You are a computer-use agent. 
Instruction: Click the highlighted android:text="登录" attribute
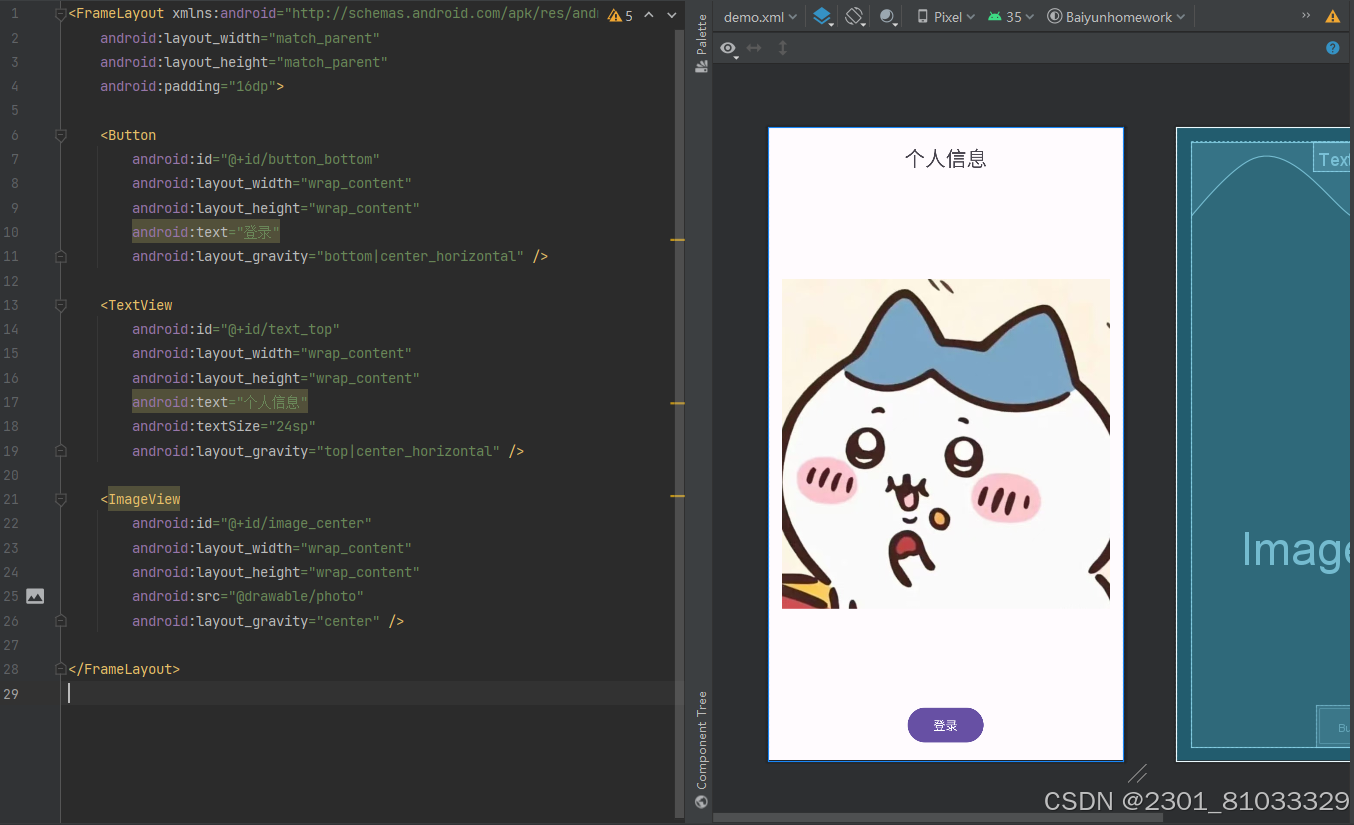[206, 232]
